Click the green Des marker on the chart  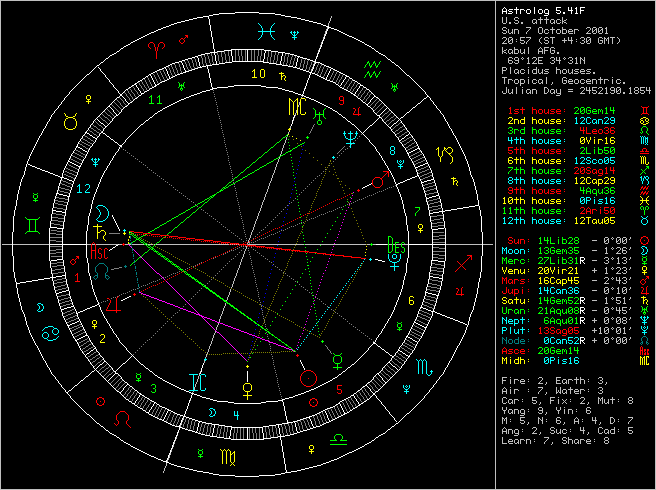tap(395, 244)
